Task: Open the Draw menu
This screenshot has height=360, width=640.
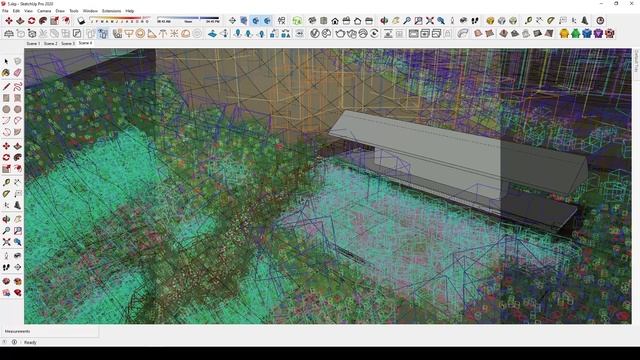Action: point(60,11)
